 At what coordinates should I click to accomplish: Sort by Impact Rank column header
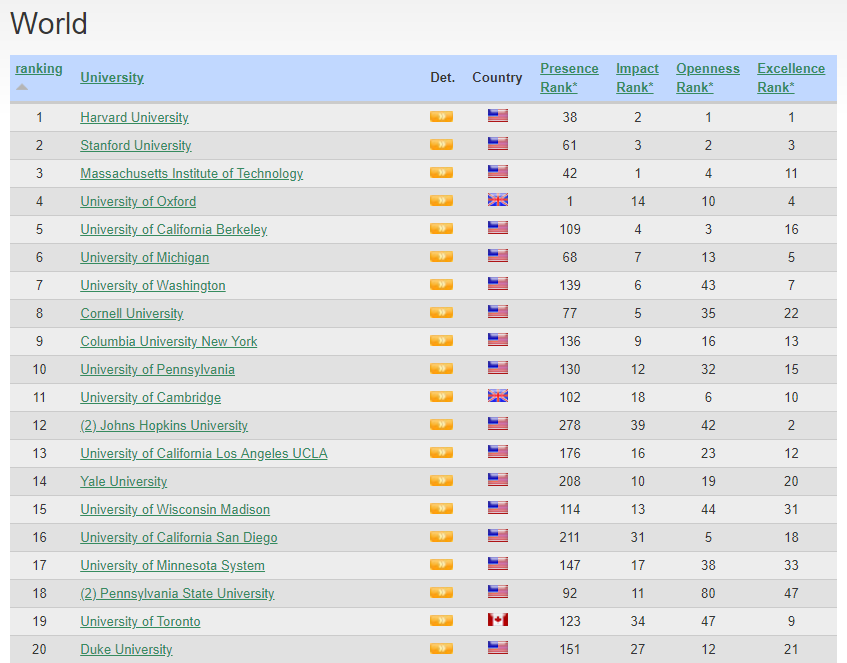click(x=637, y=78)
